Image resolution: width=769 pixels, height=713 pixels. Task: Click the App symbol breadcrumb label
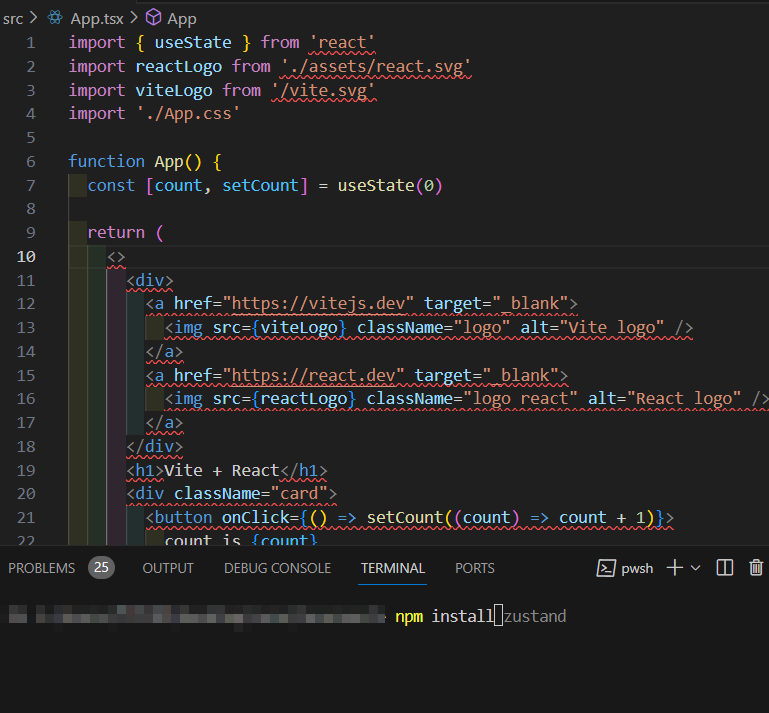point(182,19)
